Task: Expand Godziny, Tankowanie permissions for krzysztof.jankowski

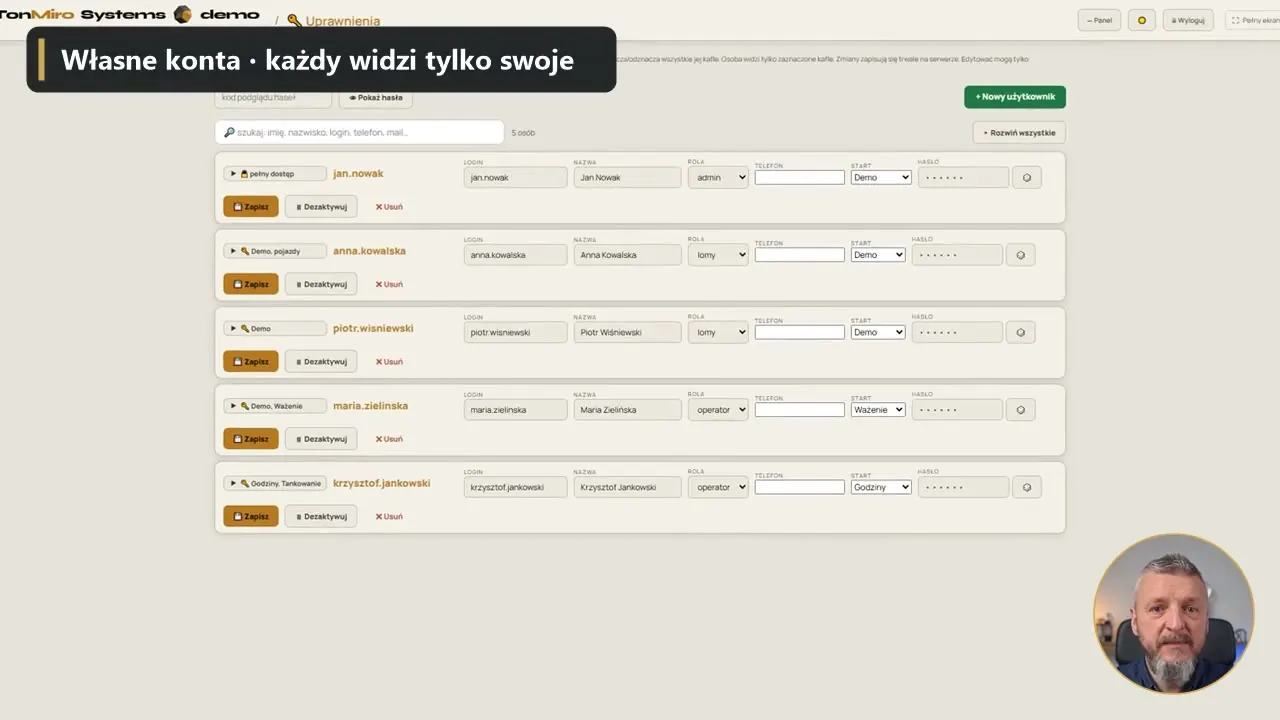Action: (x=275, y=483)
